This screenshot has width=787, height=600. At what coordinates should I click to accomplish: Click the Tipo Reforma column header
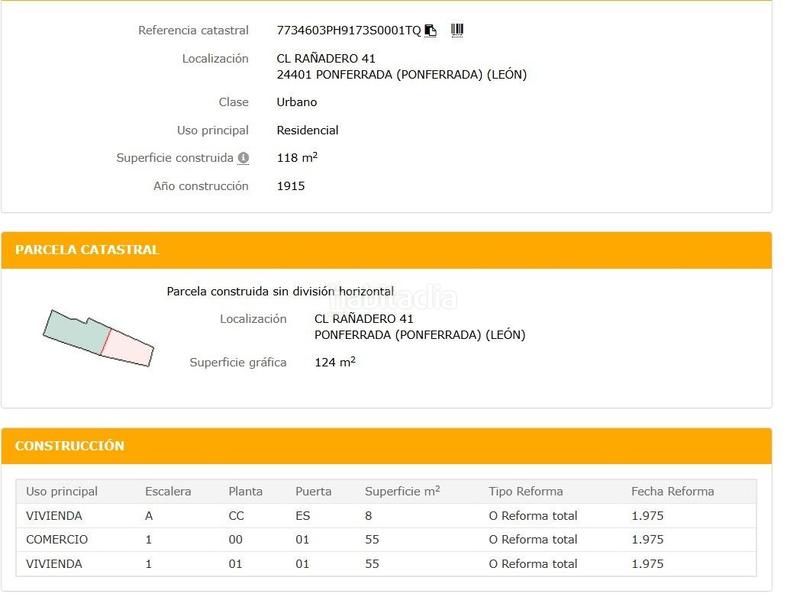(525, 492)
